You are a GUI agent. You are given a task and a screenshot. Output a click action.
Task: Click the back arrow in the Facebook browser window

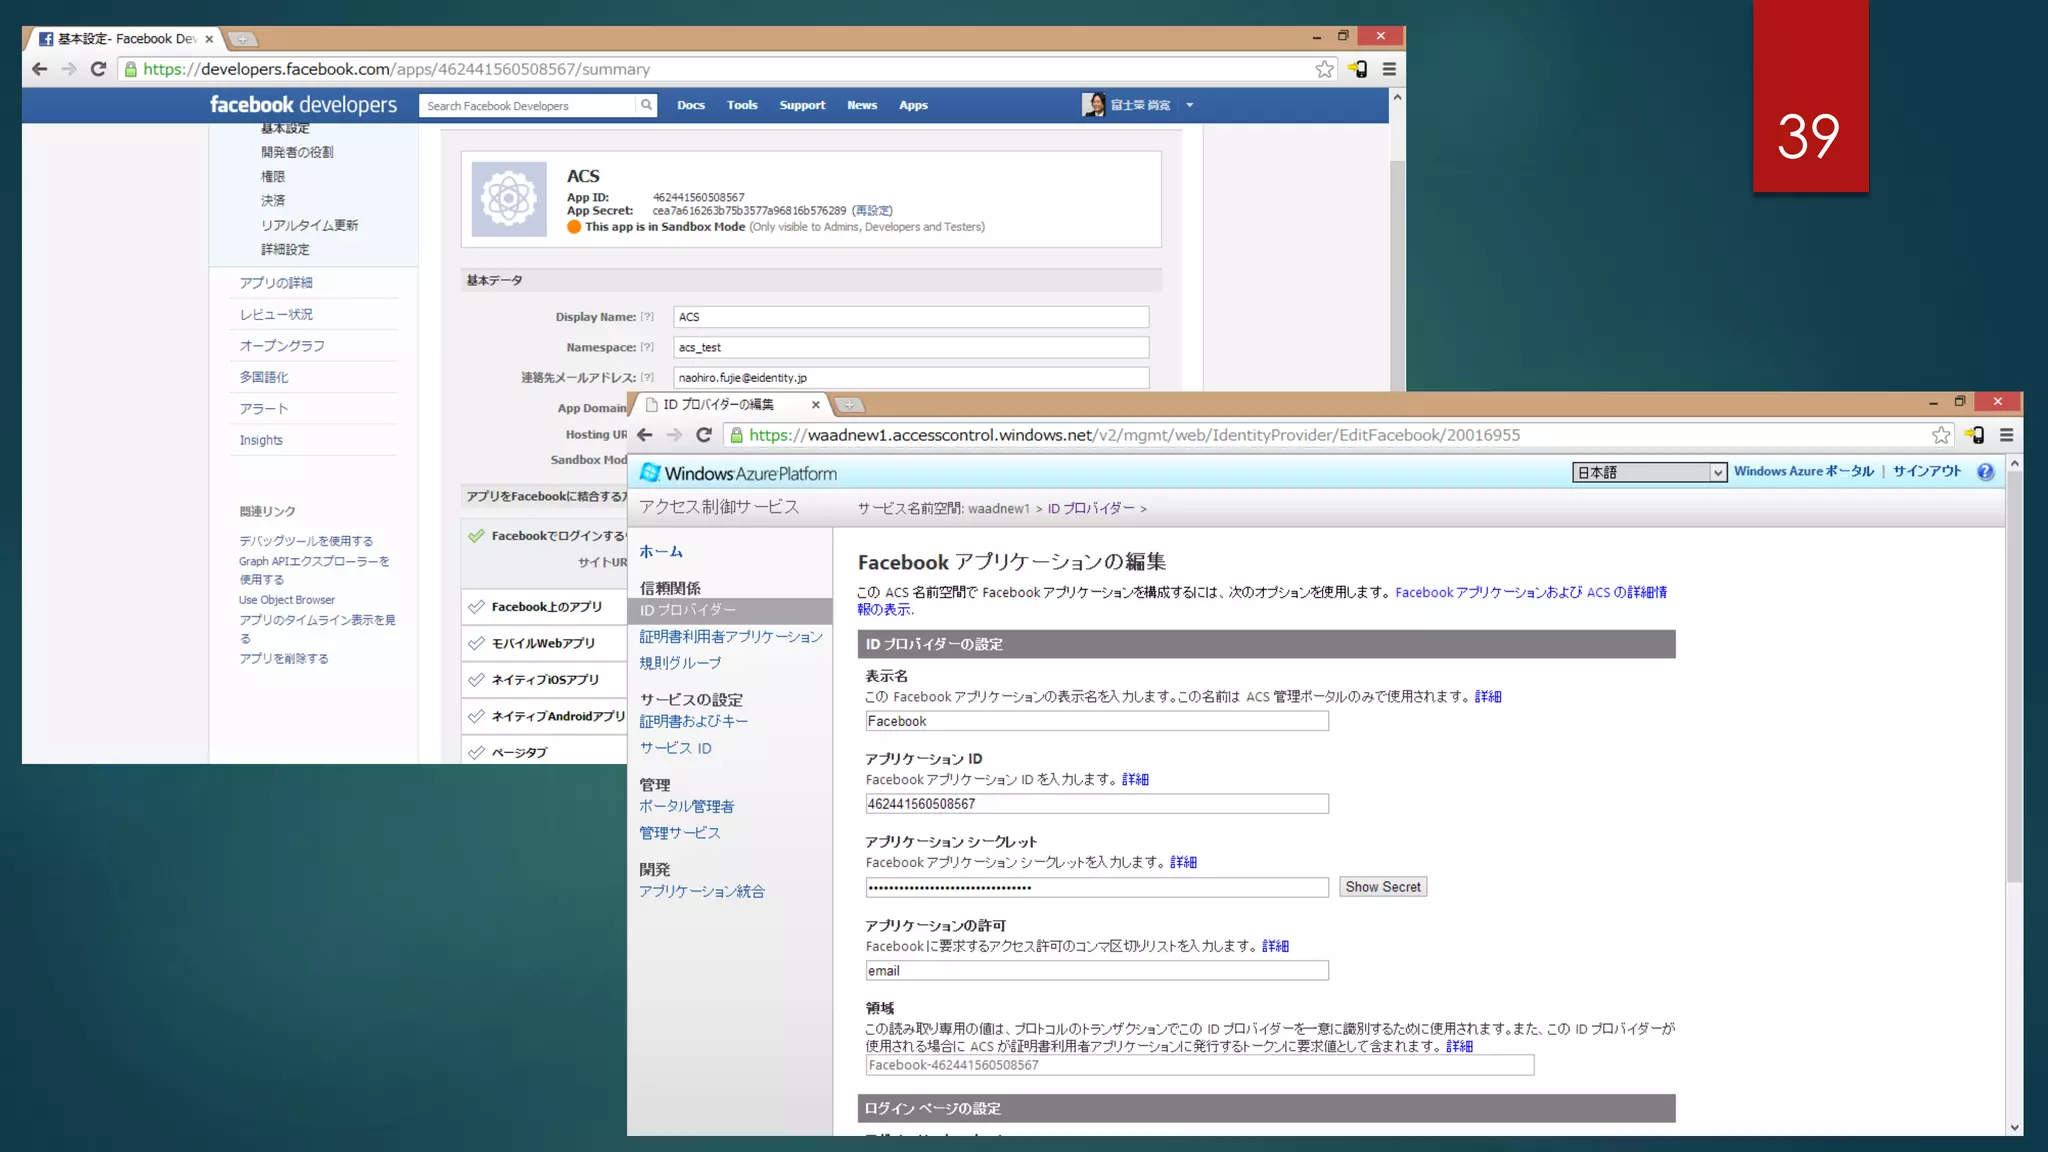pos(39,69)
